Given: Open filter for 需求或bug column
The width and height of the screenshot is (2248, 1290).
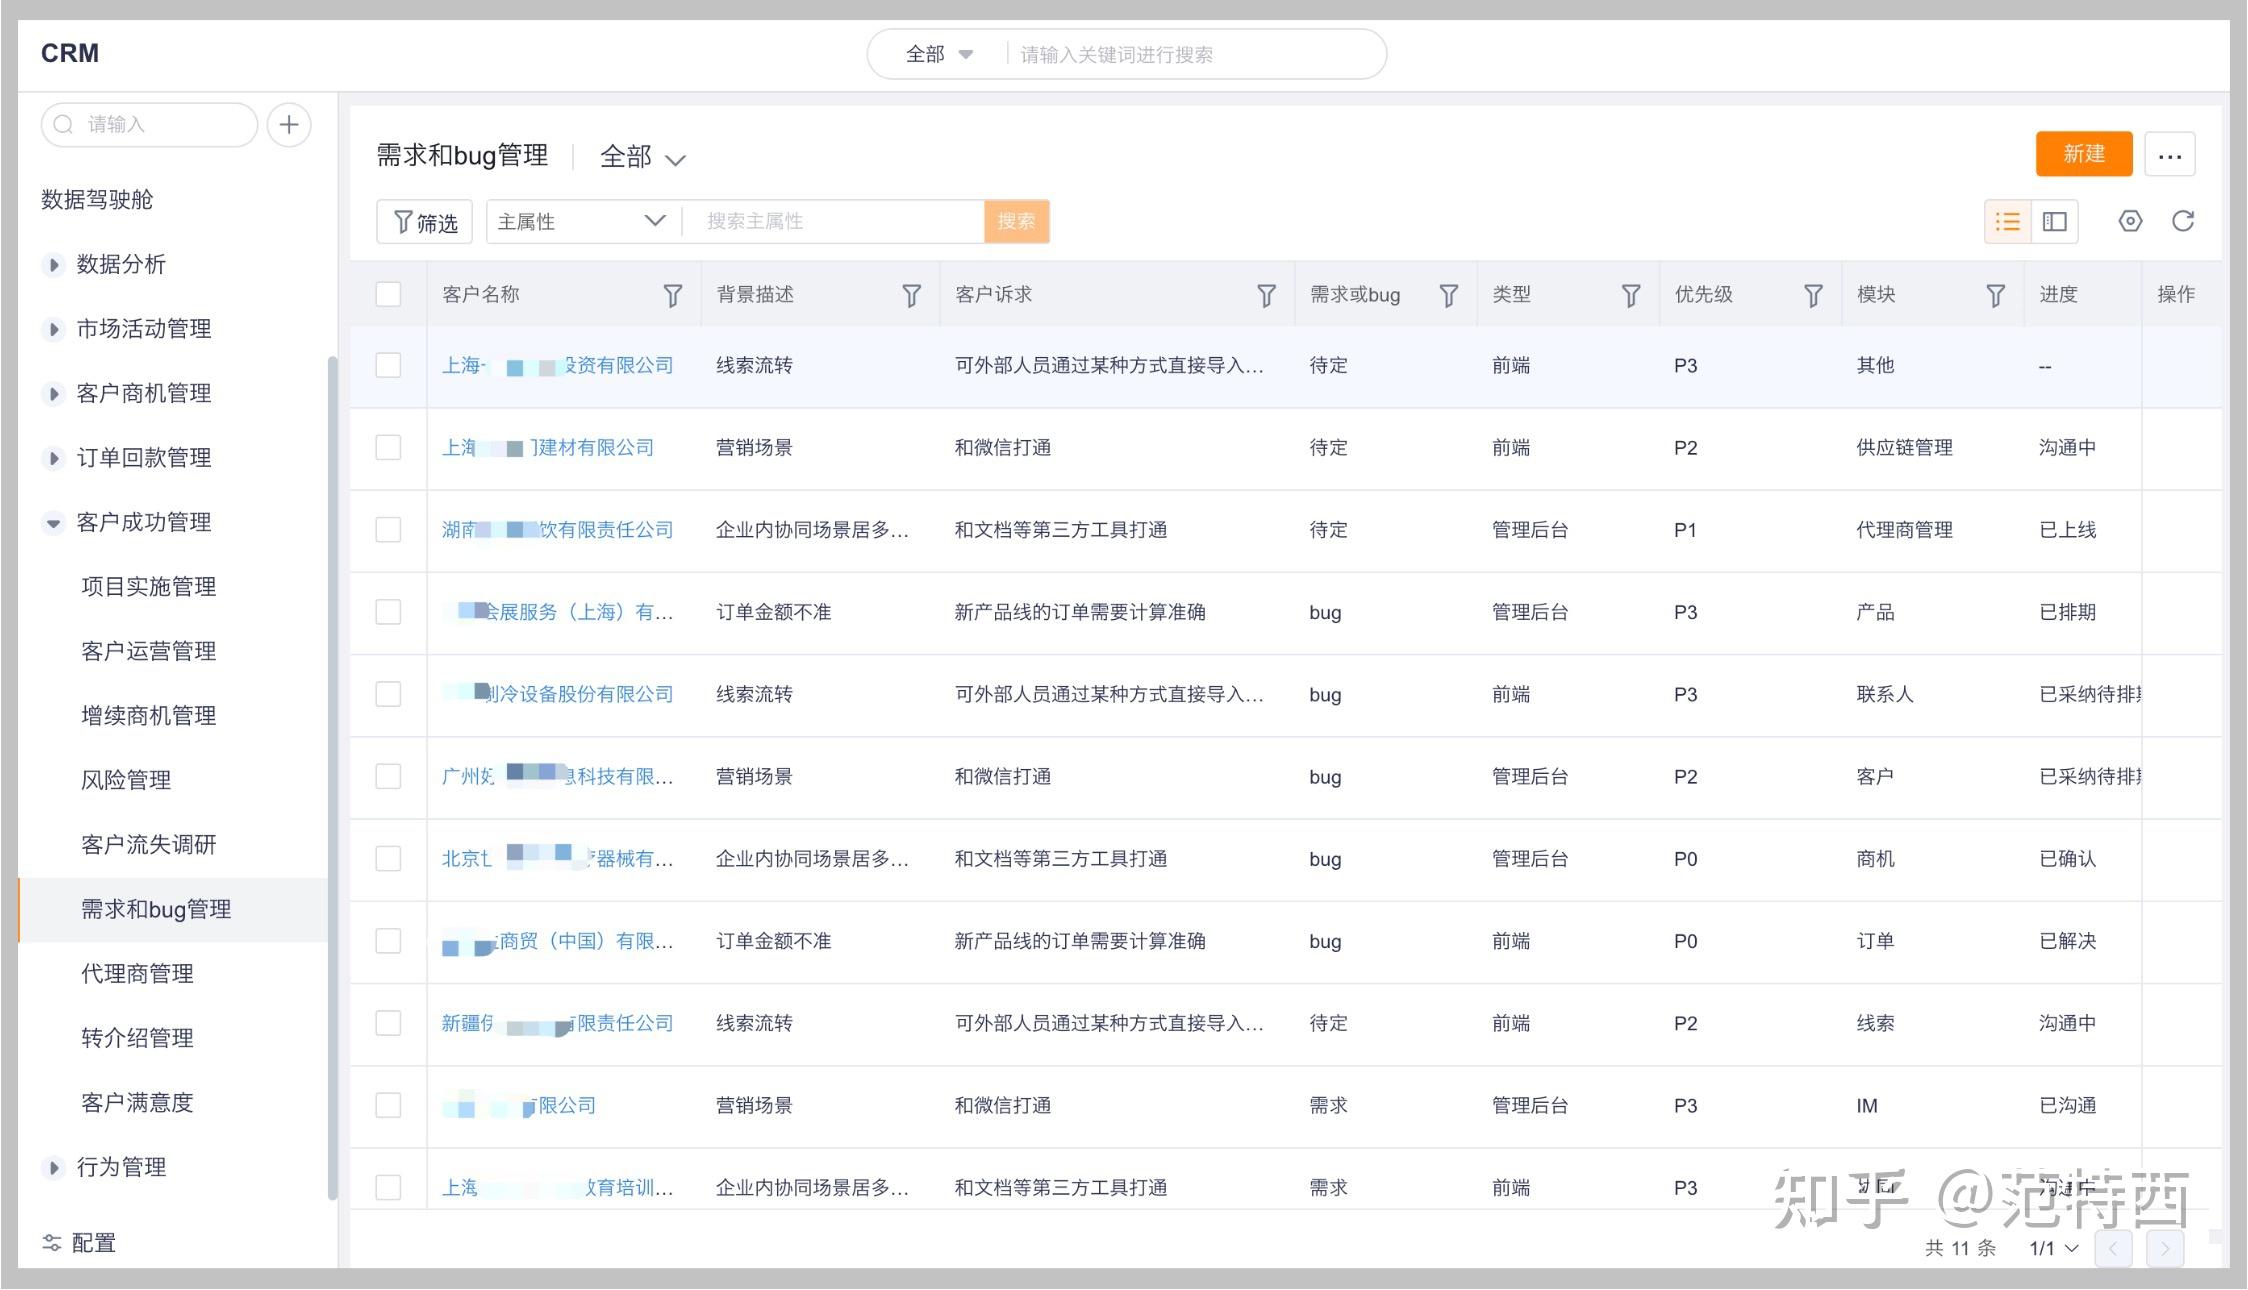Looking at the screenshot, I should (x=1448, y=295).
